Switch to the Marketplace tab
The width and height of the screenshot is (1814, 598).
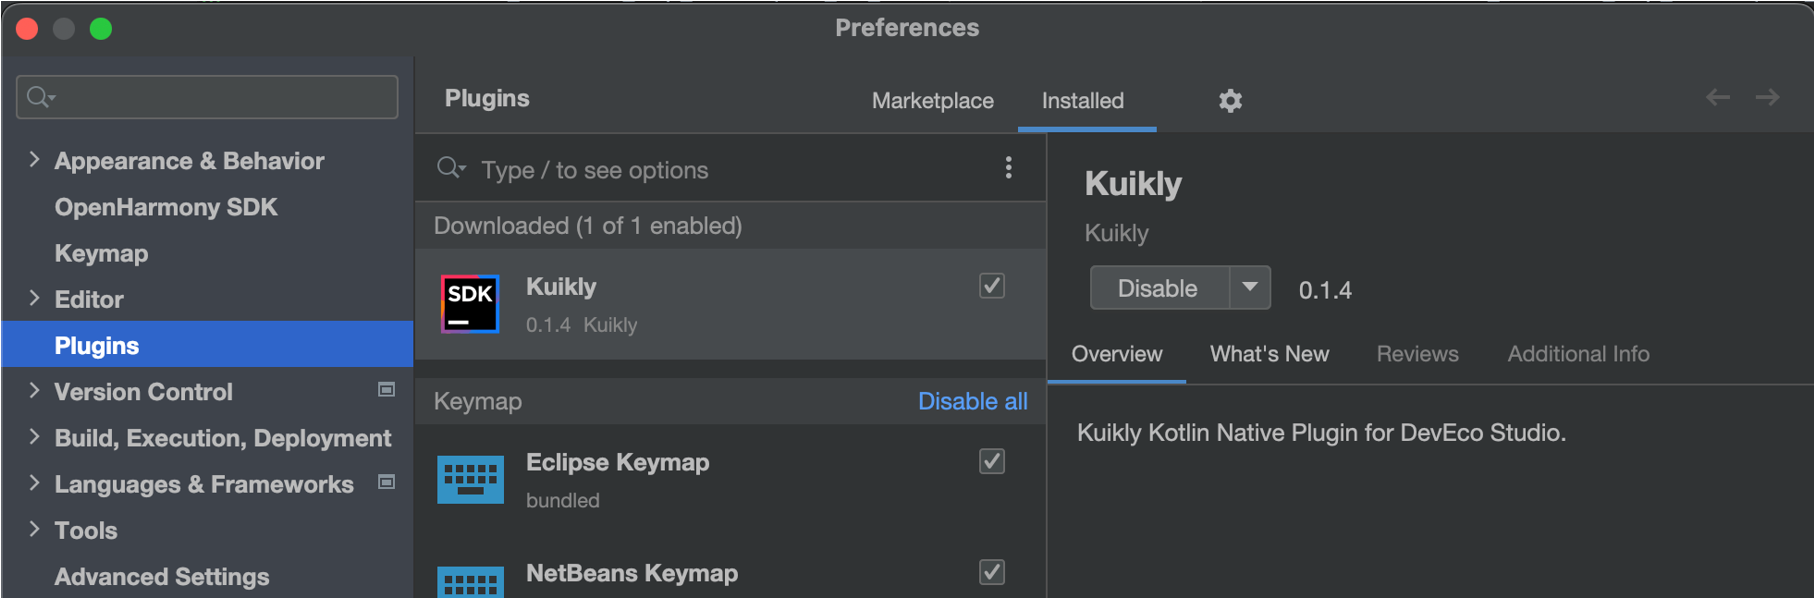coord(933,101)
